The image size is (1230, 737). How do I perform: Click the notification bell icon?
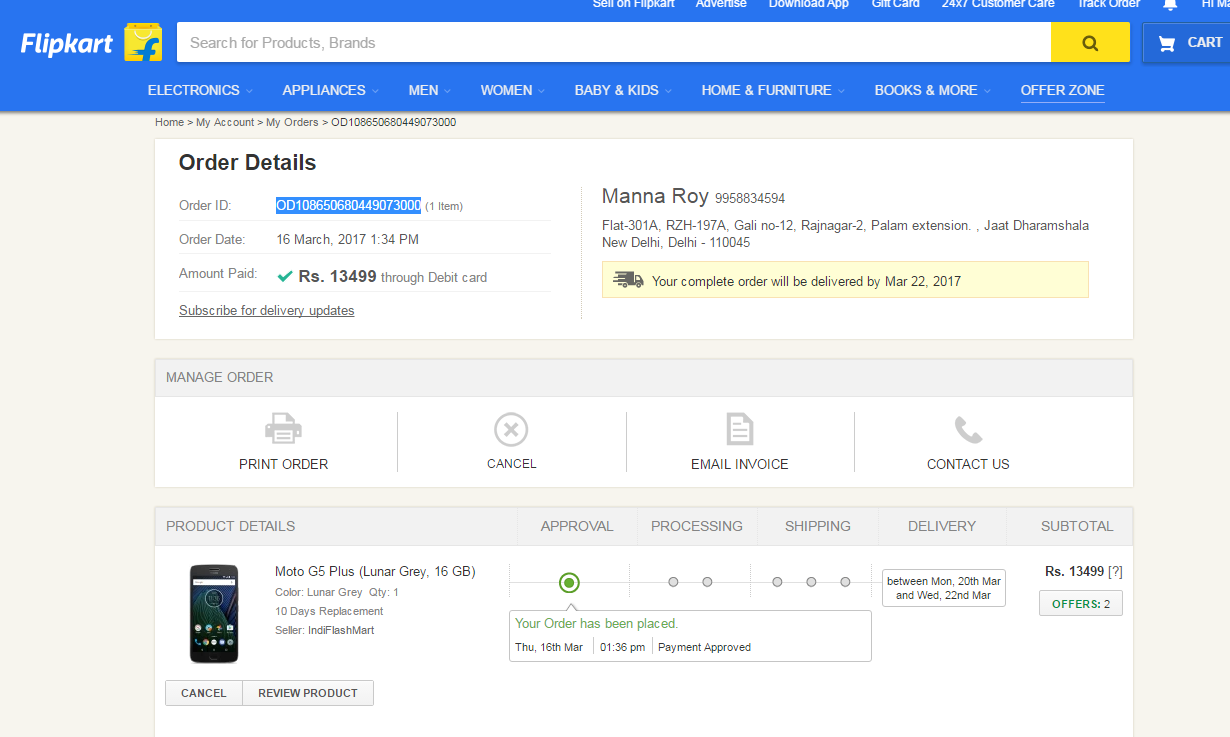1170,5
